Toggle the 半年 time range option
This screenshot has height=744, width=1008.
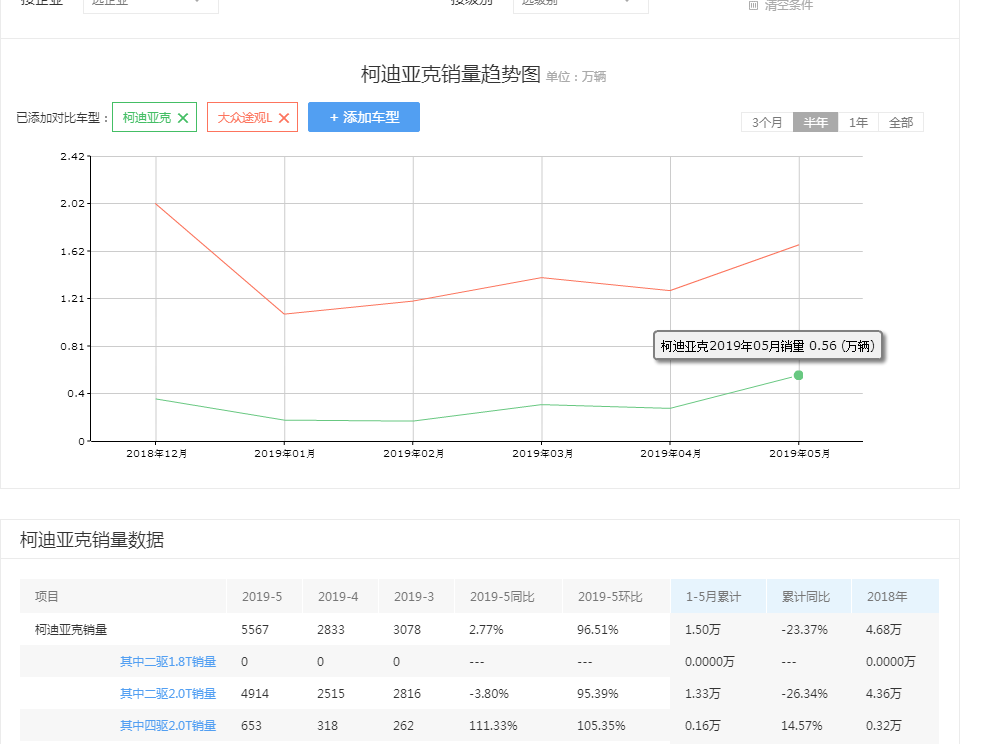pos(814,121)
